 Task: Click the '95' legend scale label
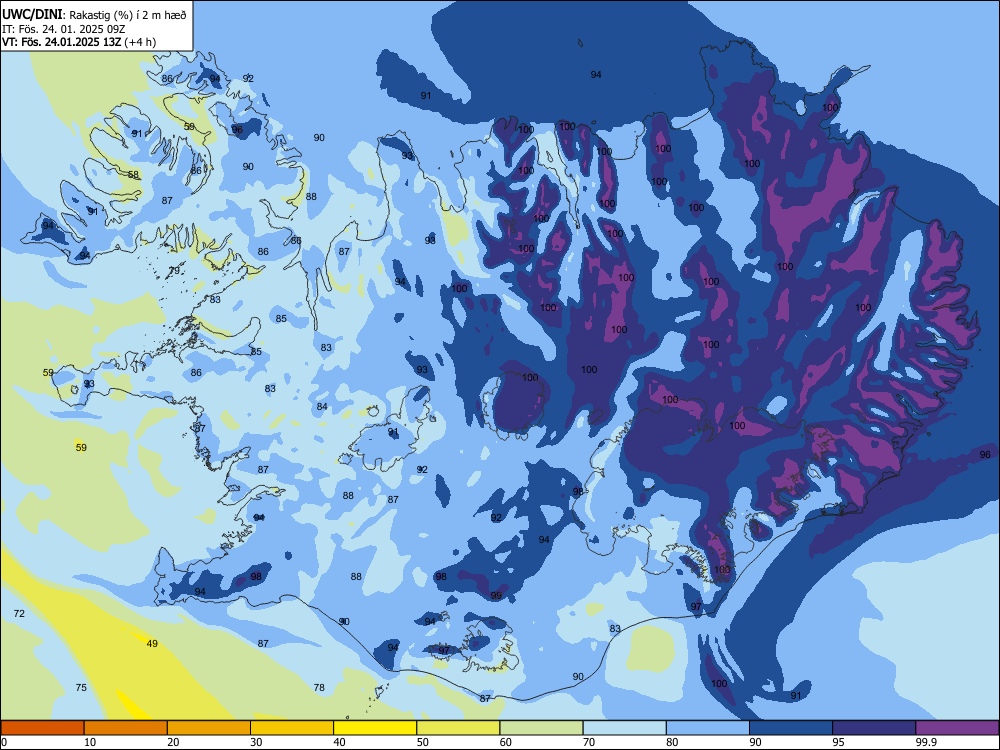tap(838, 742)
